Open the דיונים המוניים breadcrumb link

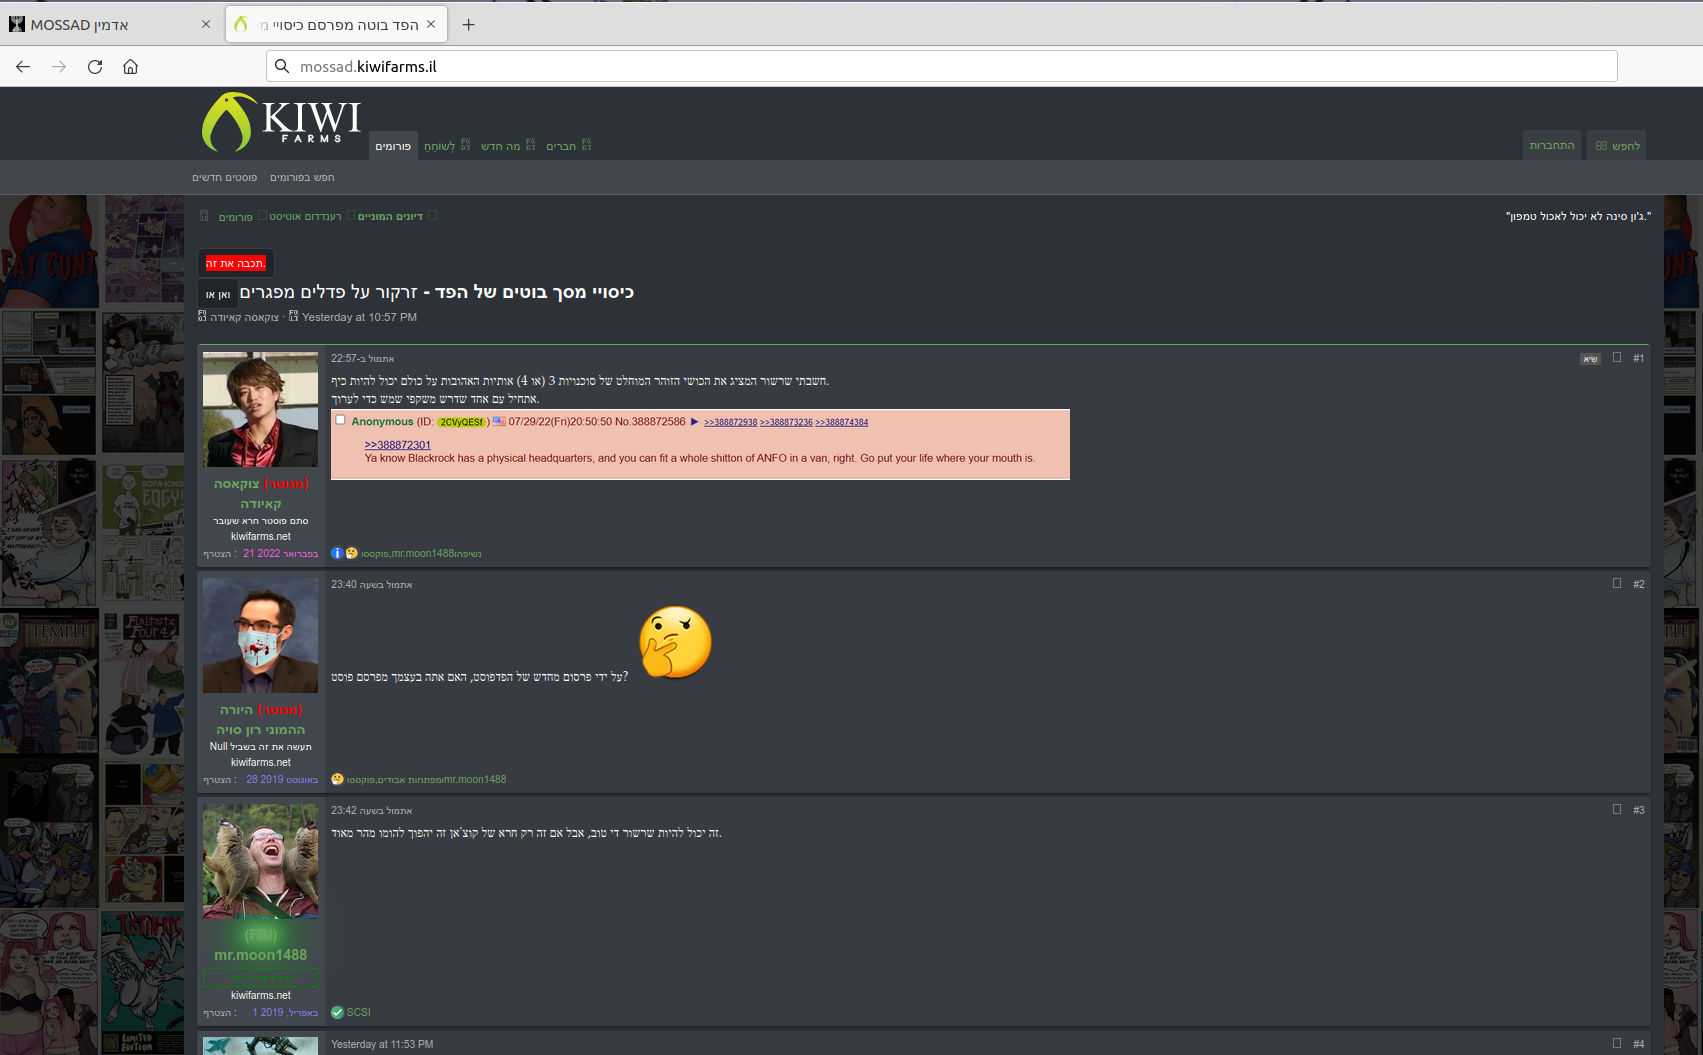pyautogui.click(x=390, y=216)
